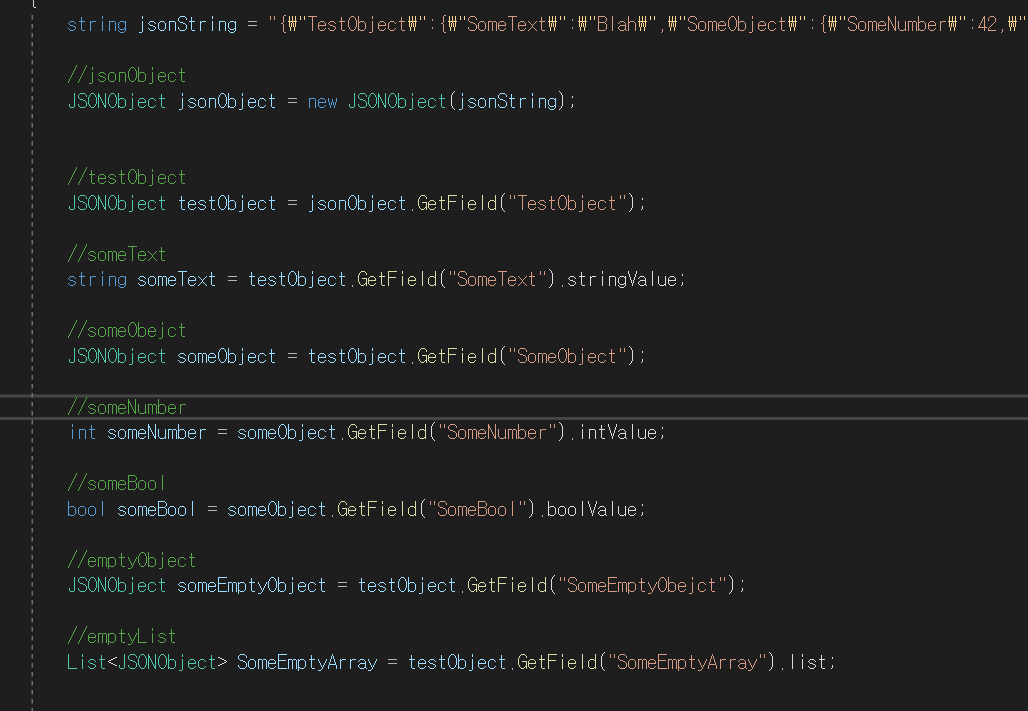This screenshot has height=711, width=1028.
Task: Click the //someNumber comment on highlighted line
Action: click(x=127, y=407)
